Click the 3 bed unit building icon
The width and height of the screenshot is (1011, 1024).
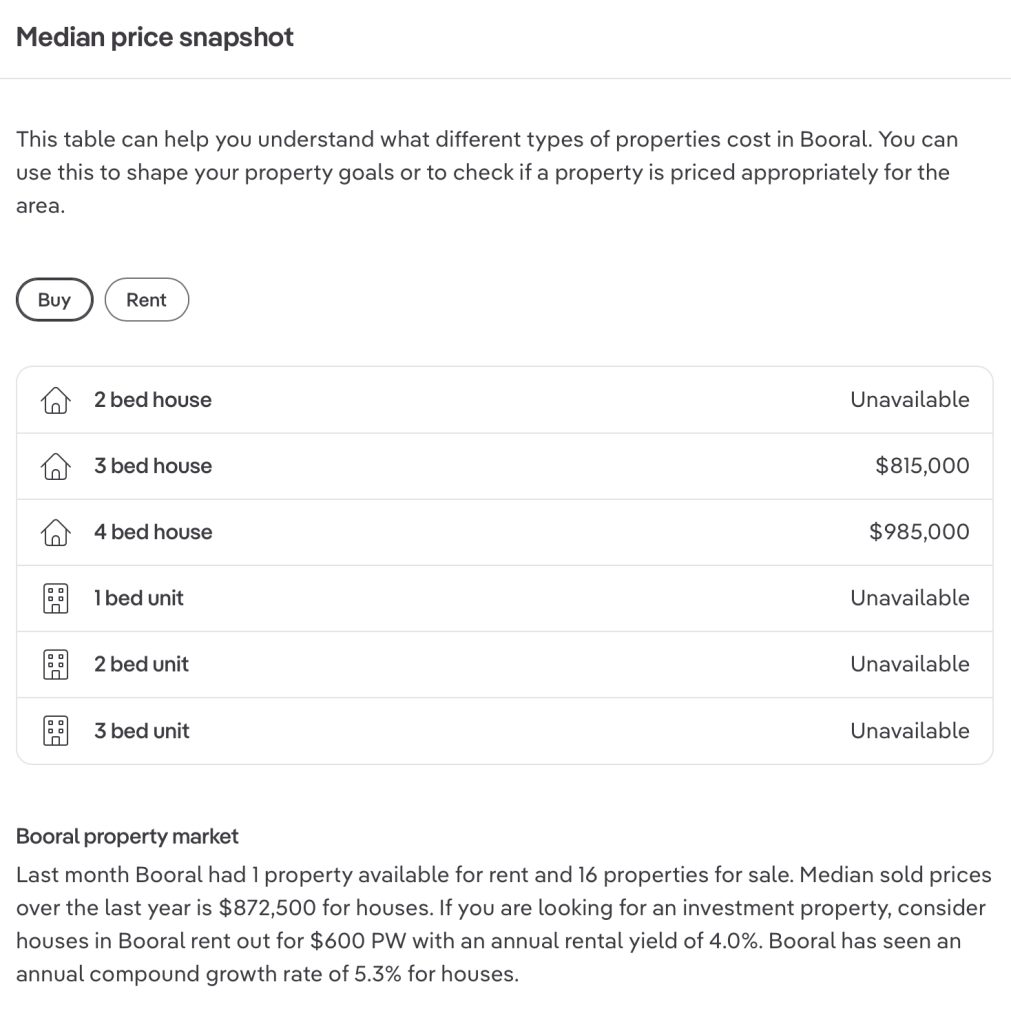click(55, 731)
